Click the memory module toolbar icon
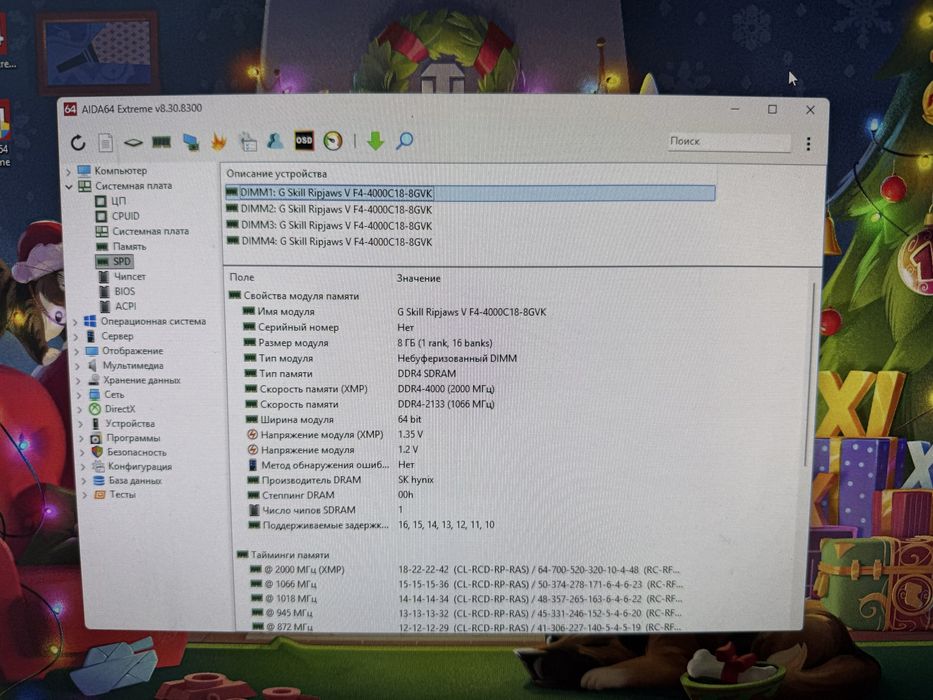 (x=161, y=142)
